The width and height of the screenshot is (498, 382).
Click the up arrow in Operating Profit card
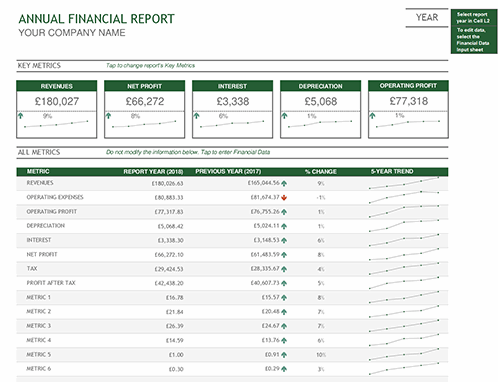click(372, 116)
